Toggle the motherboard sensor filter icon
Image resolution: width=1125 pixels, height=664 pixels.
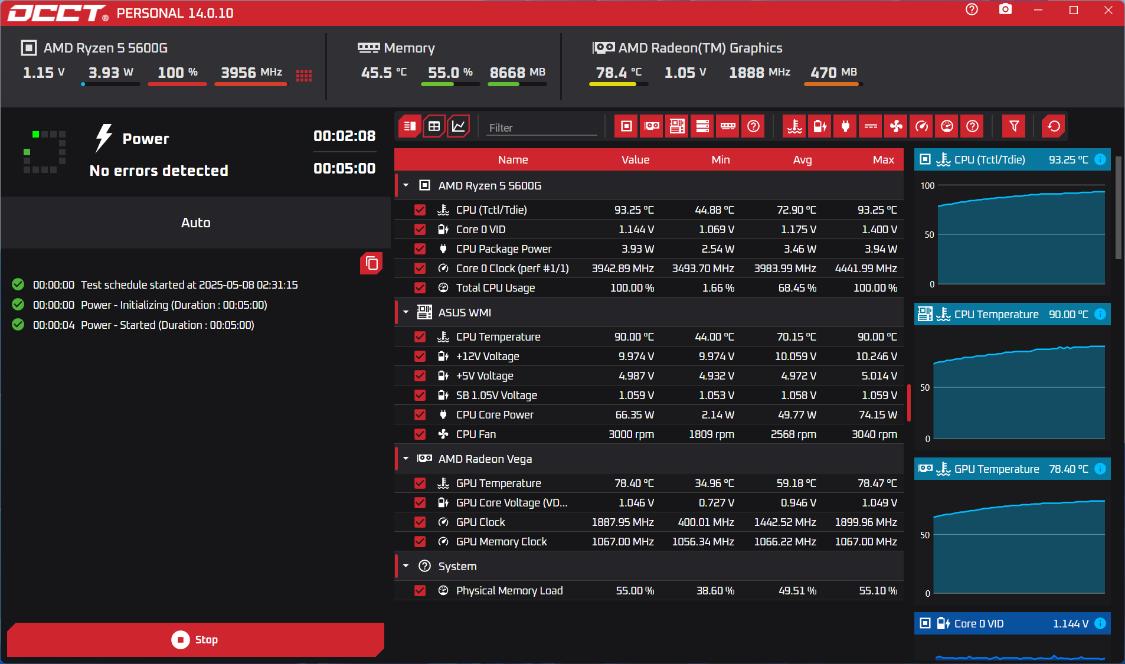click(677, 126)
